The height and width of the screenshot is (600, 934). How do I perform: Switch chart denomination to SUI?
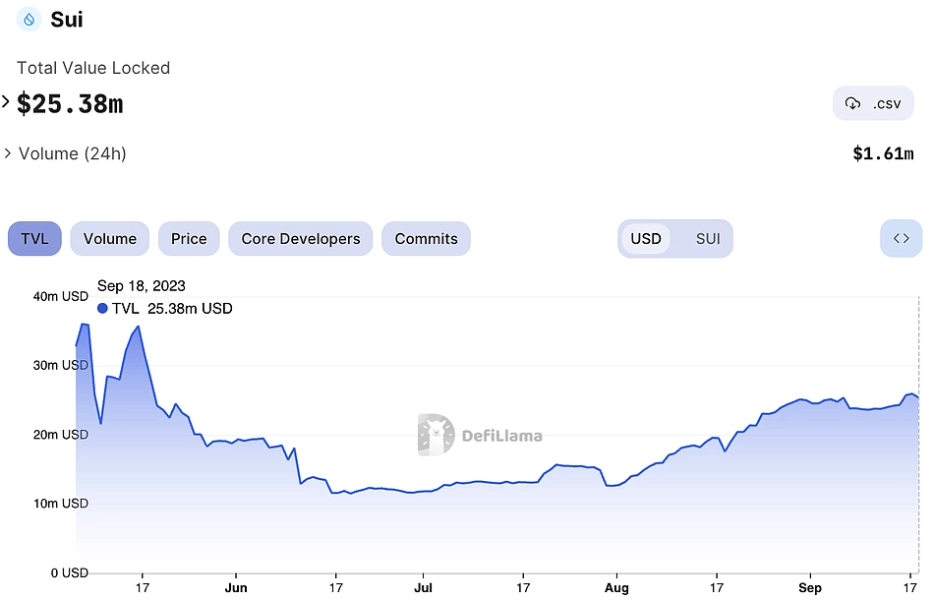pos(708,238)
